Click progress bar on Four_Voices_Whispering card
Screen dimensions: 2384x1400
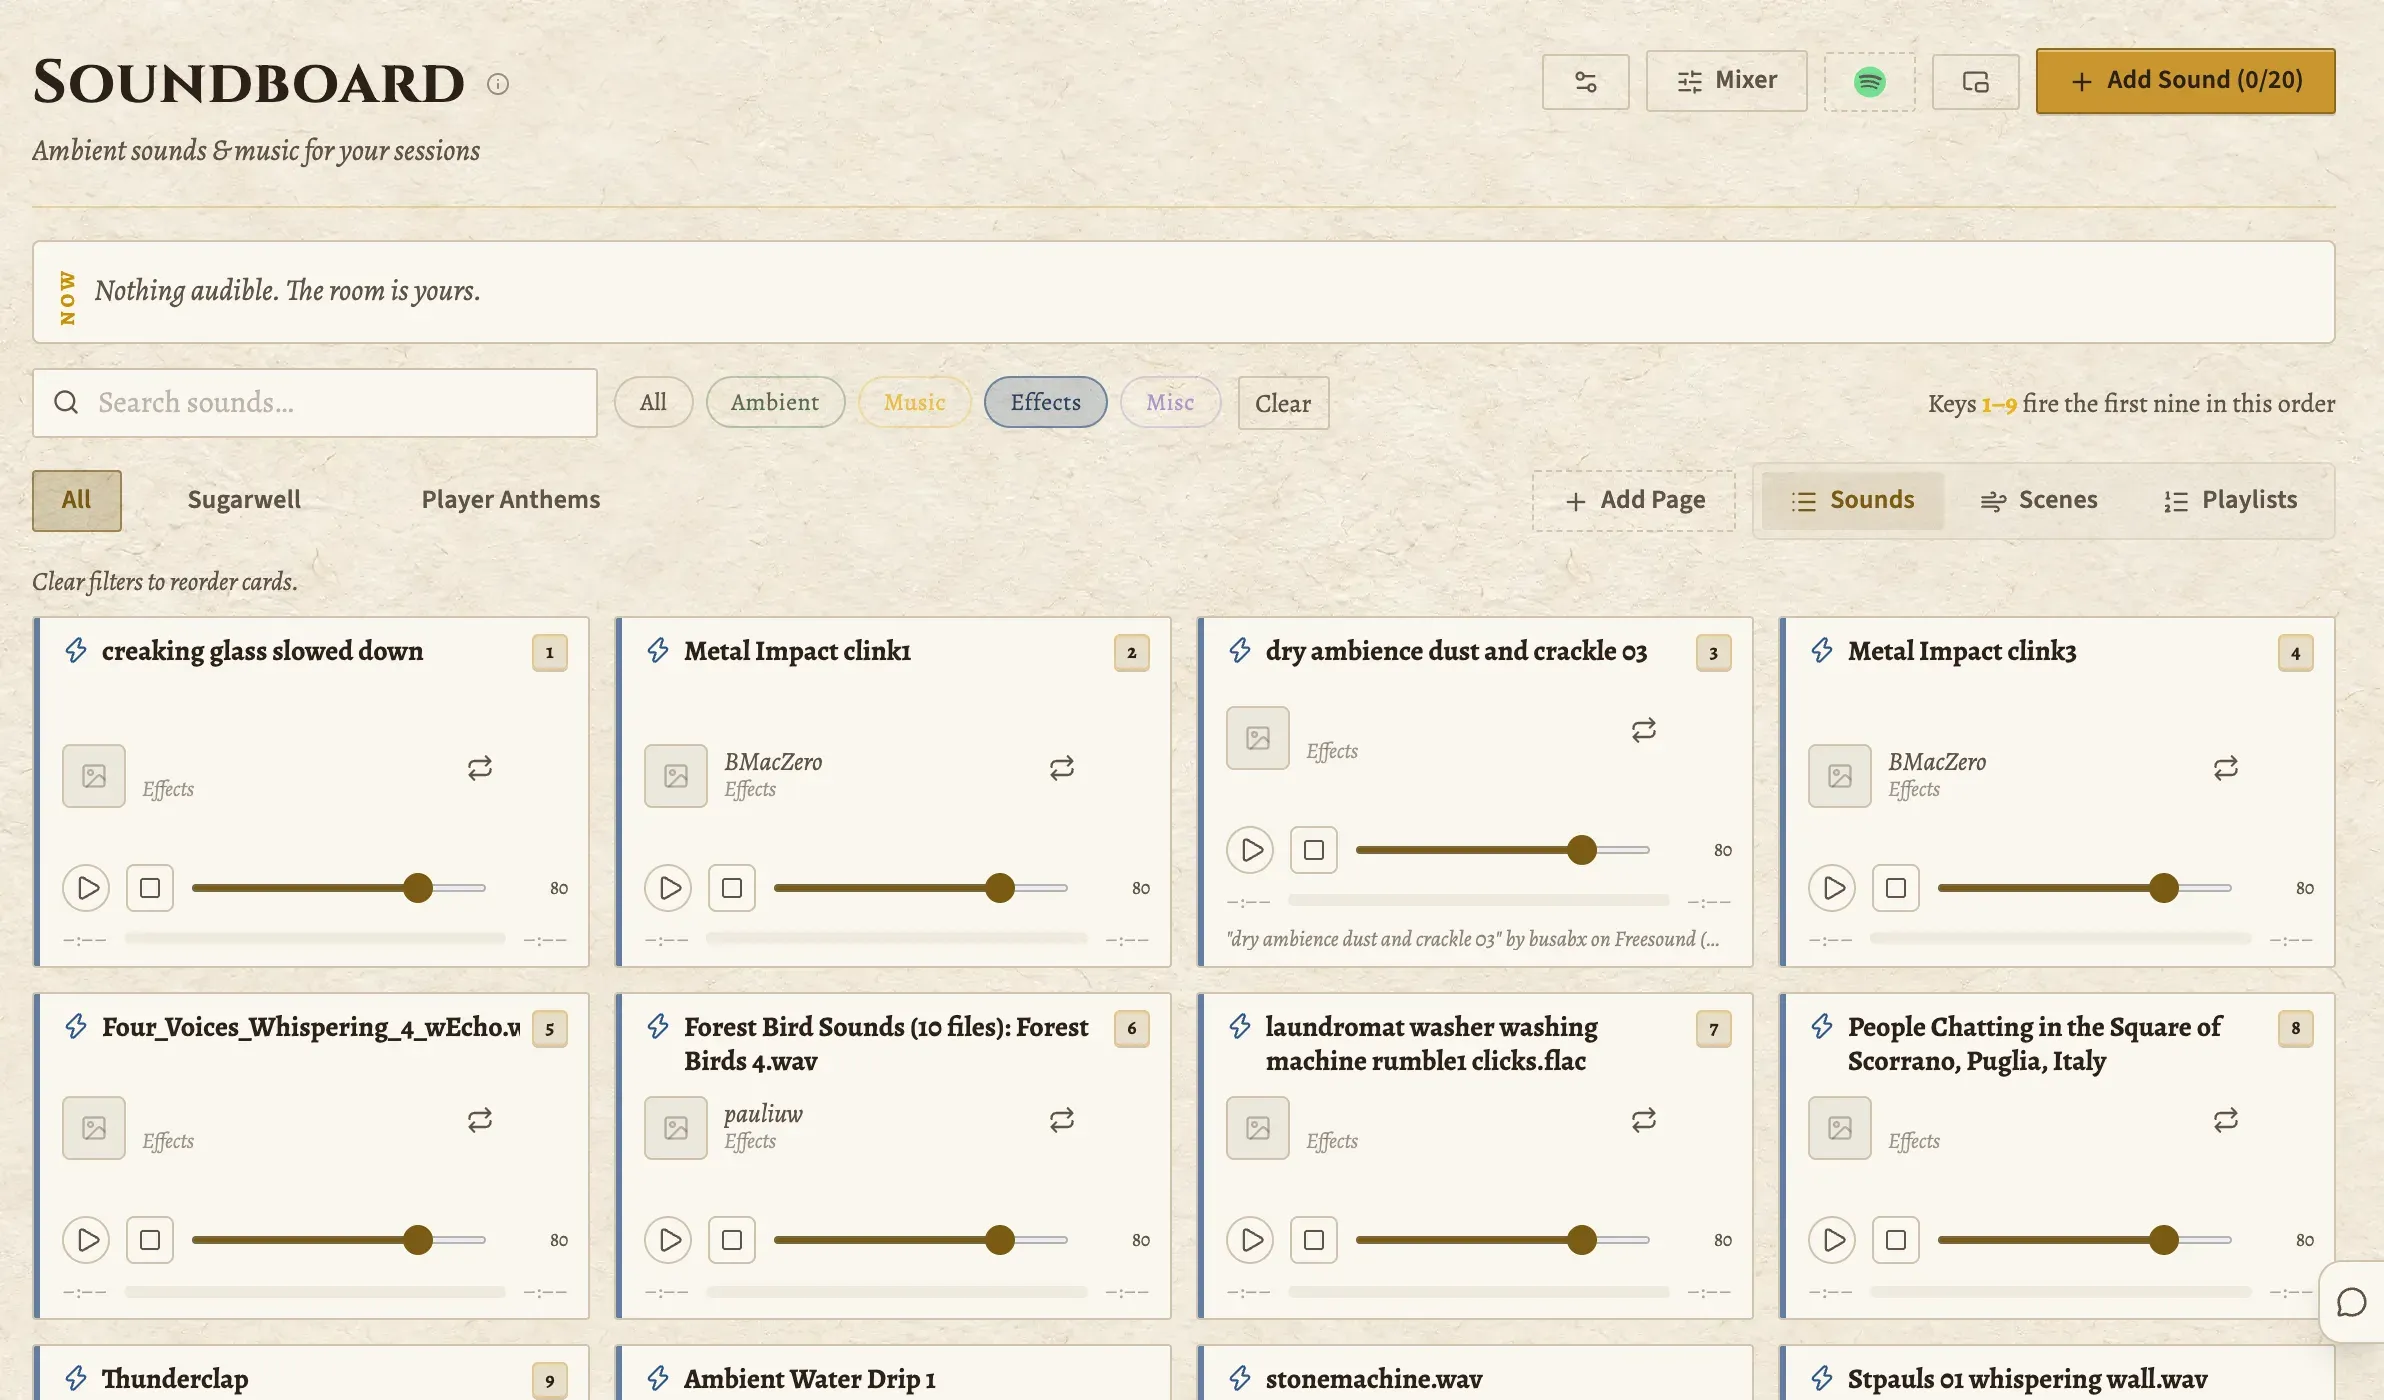point(315,1292)
